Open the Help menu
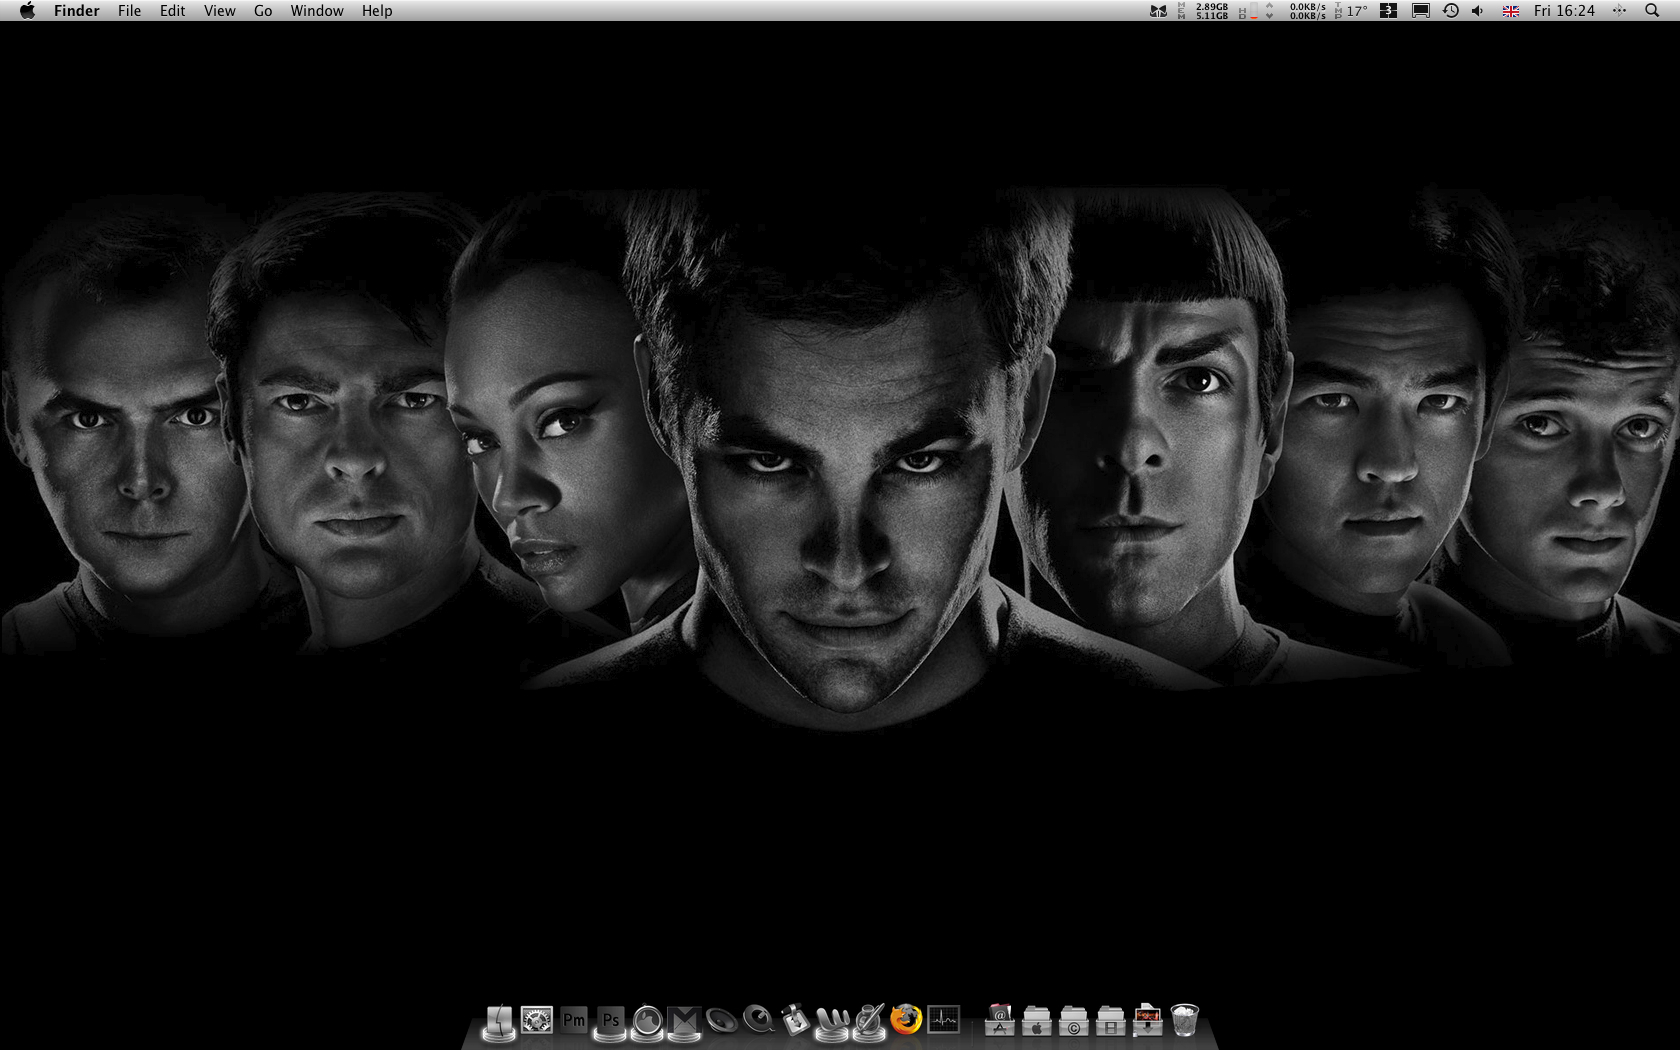Viewport: 1680px width, 1050px height. pyautogui.click(x=377, y=11)
